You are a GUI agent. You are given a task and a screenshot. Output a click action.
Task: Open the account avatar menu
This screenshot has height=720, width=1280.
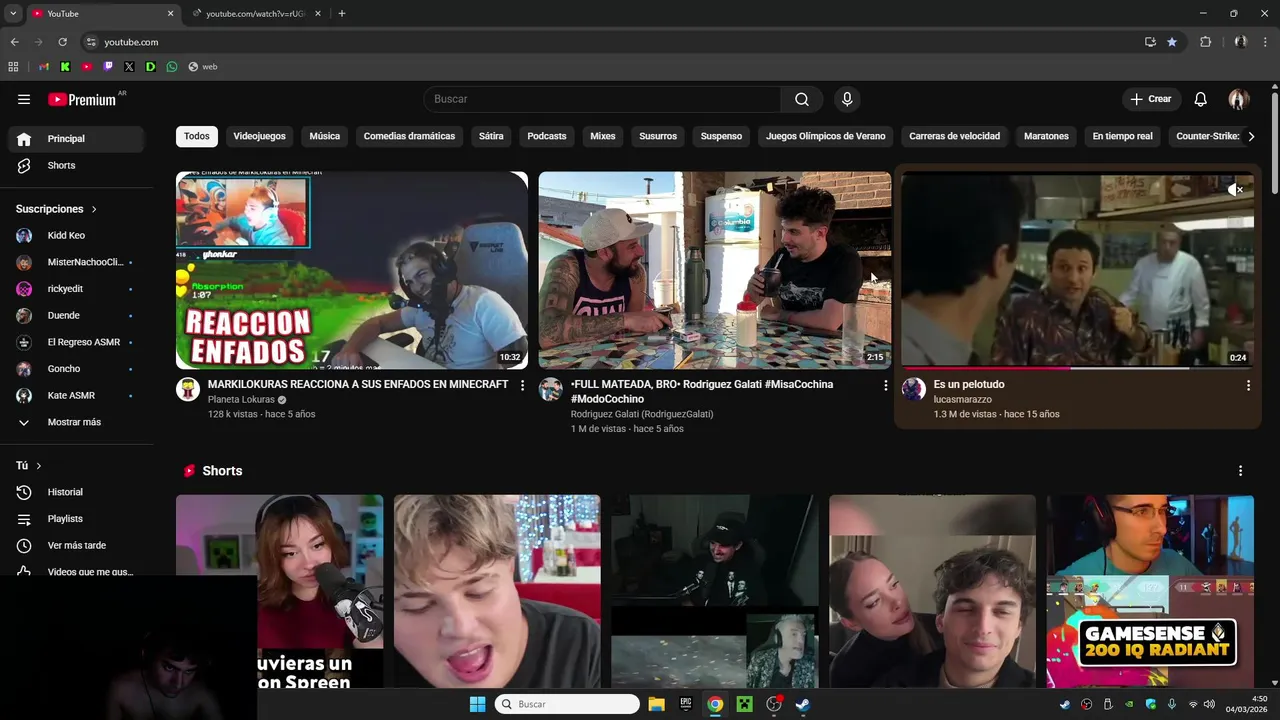[x=1239, y=99]
